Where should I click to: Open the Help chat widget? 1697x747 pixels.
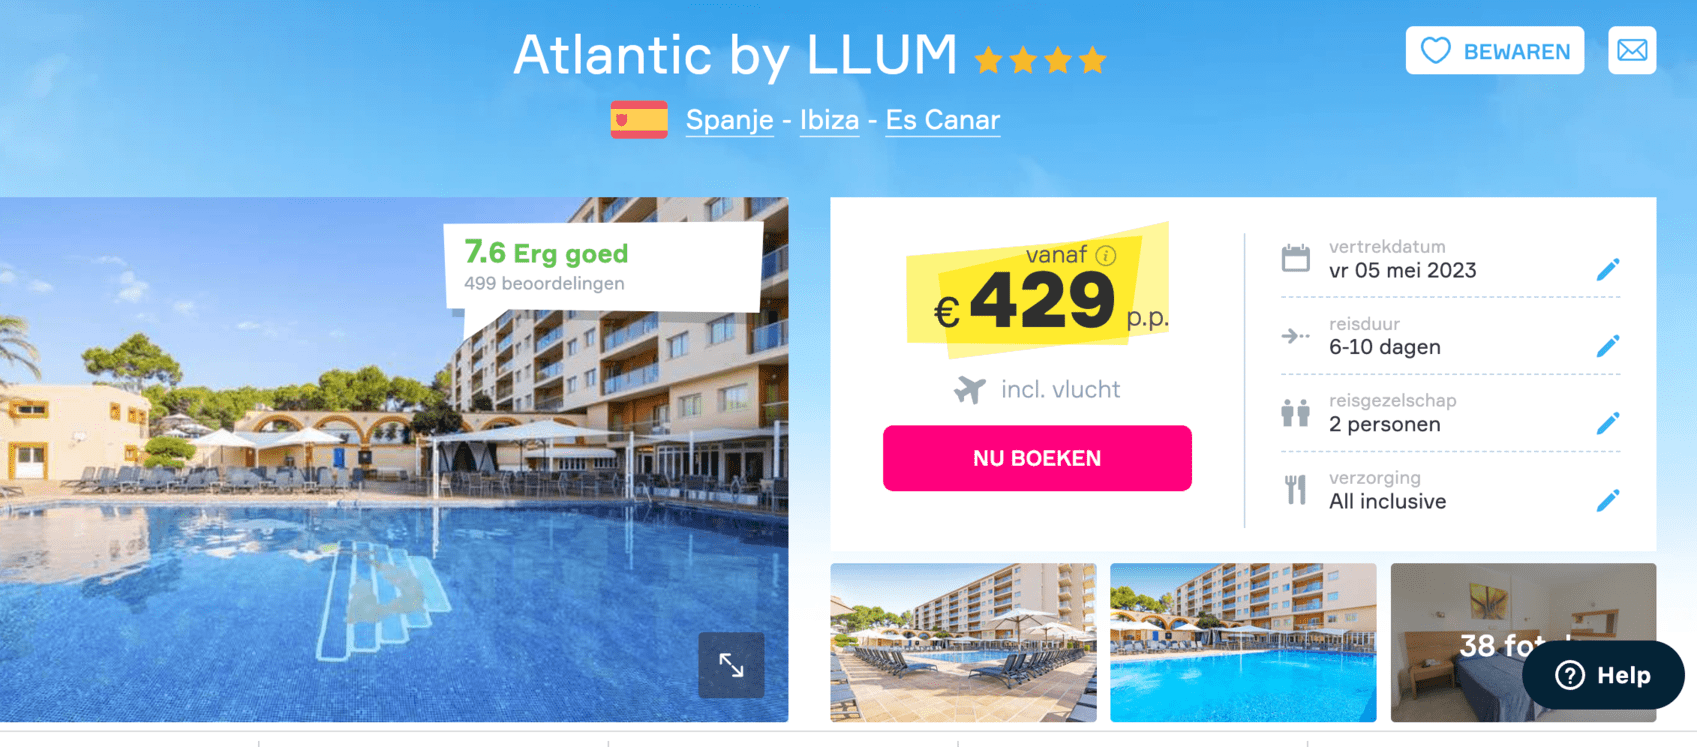click(1603, 675)
